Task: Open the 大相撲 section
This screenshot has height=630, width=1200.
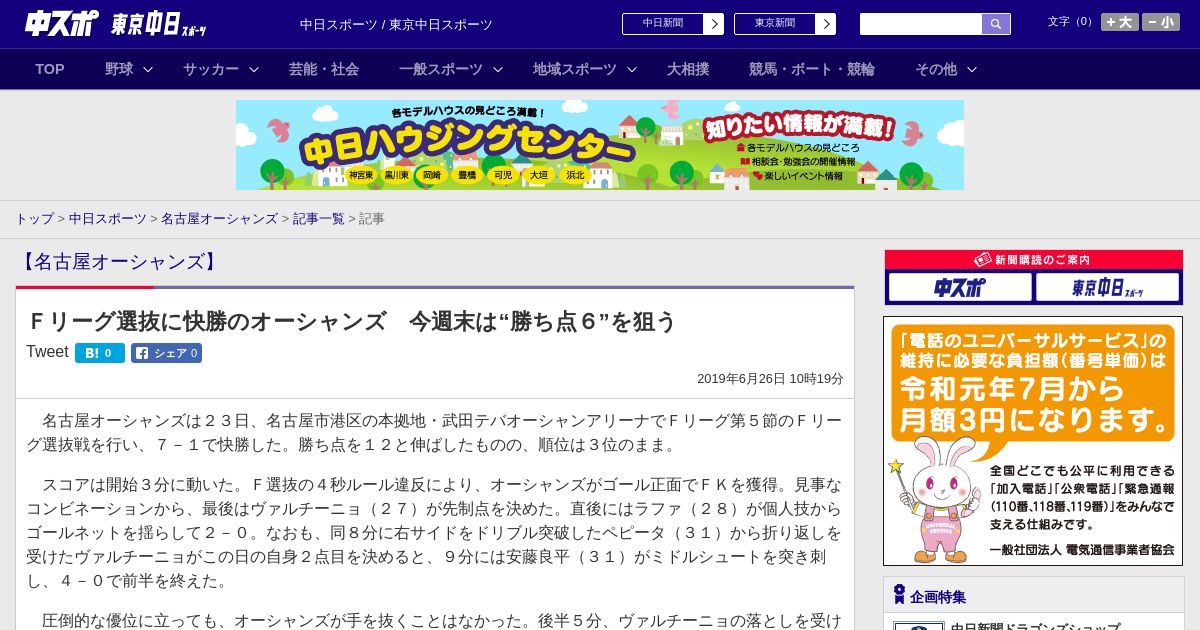Action: click(688, 69)
